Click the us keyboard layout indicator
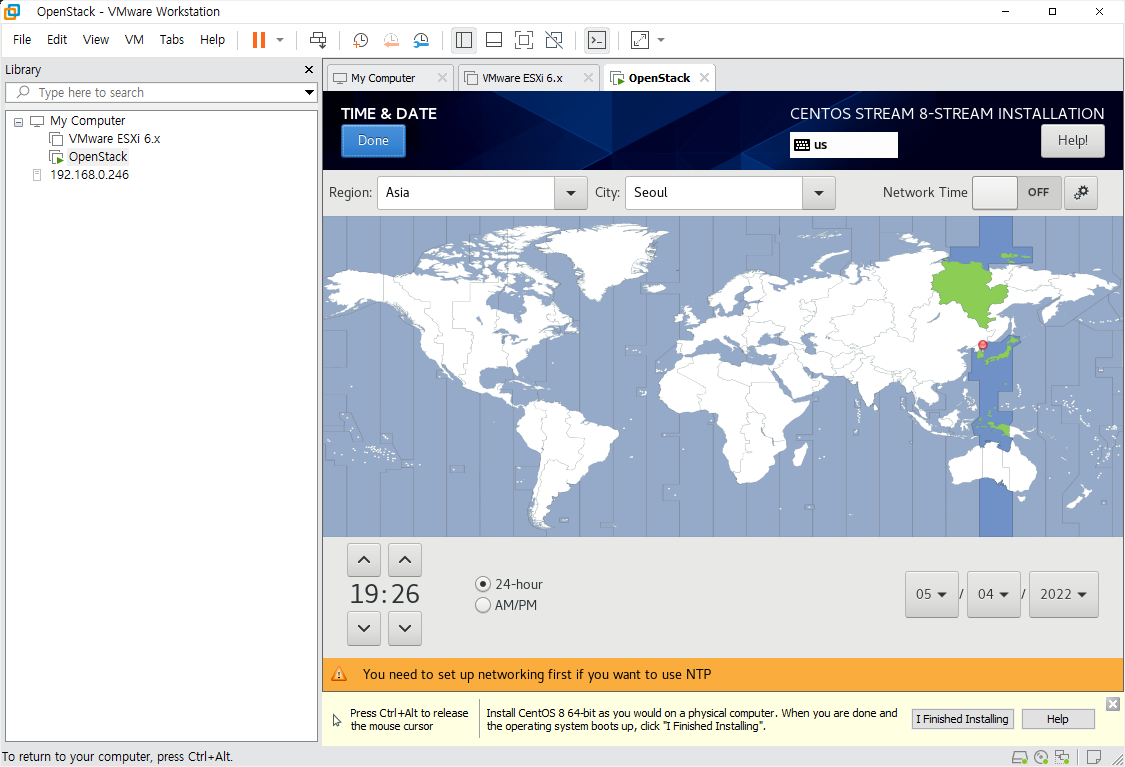This screenshot has width=1125, height=767. (844, 145)
